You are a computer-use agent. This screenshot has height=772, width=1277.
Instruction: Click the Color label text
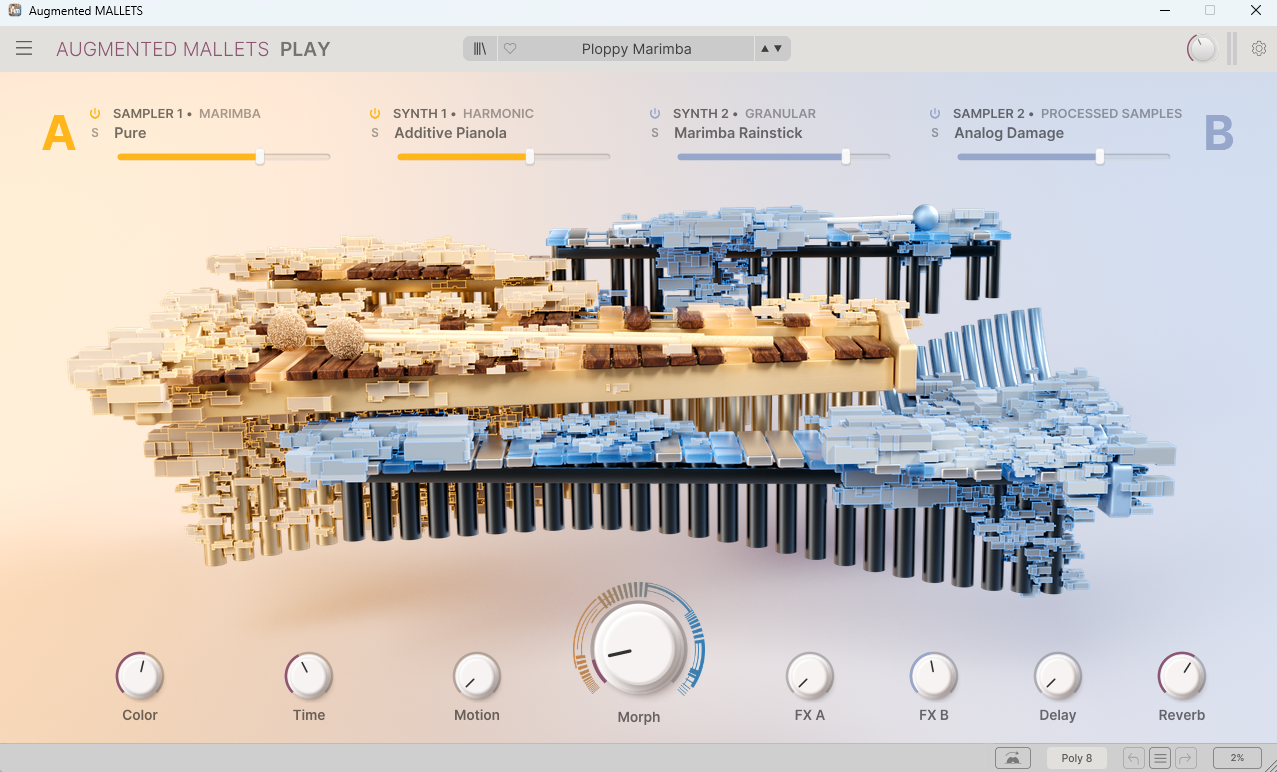tap(140, 715)
